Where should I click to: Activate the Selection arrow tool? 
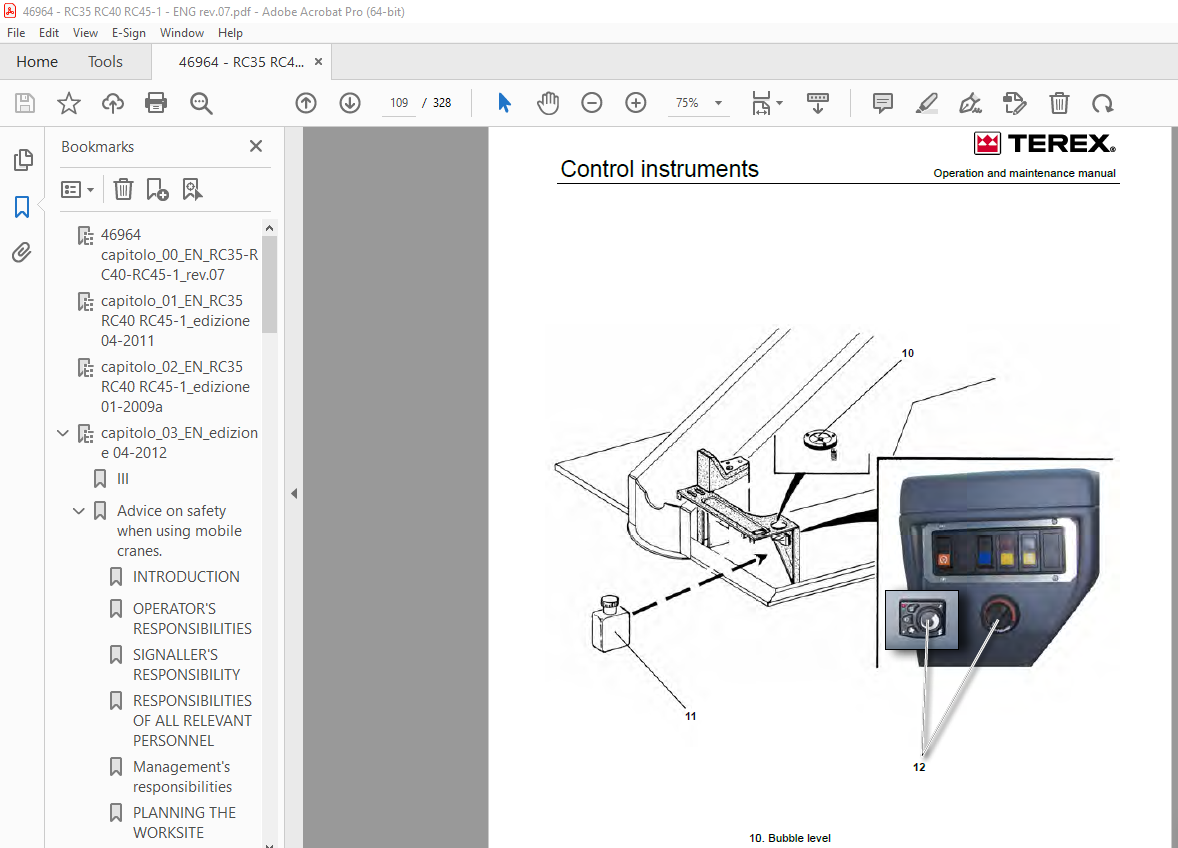(x=504, y=103)
